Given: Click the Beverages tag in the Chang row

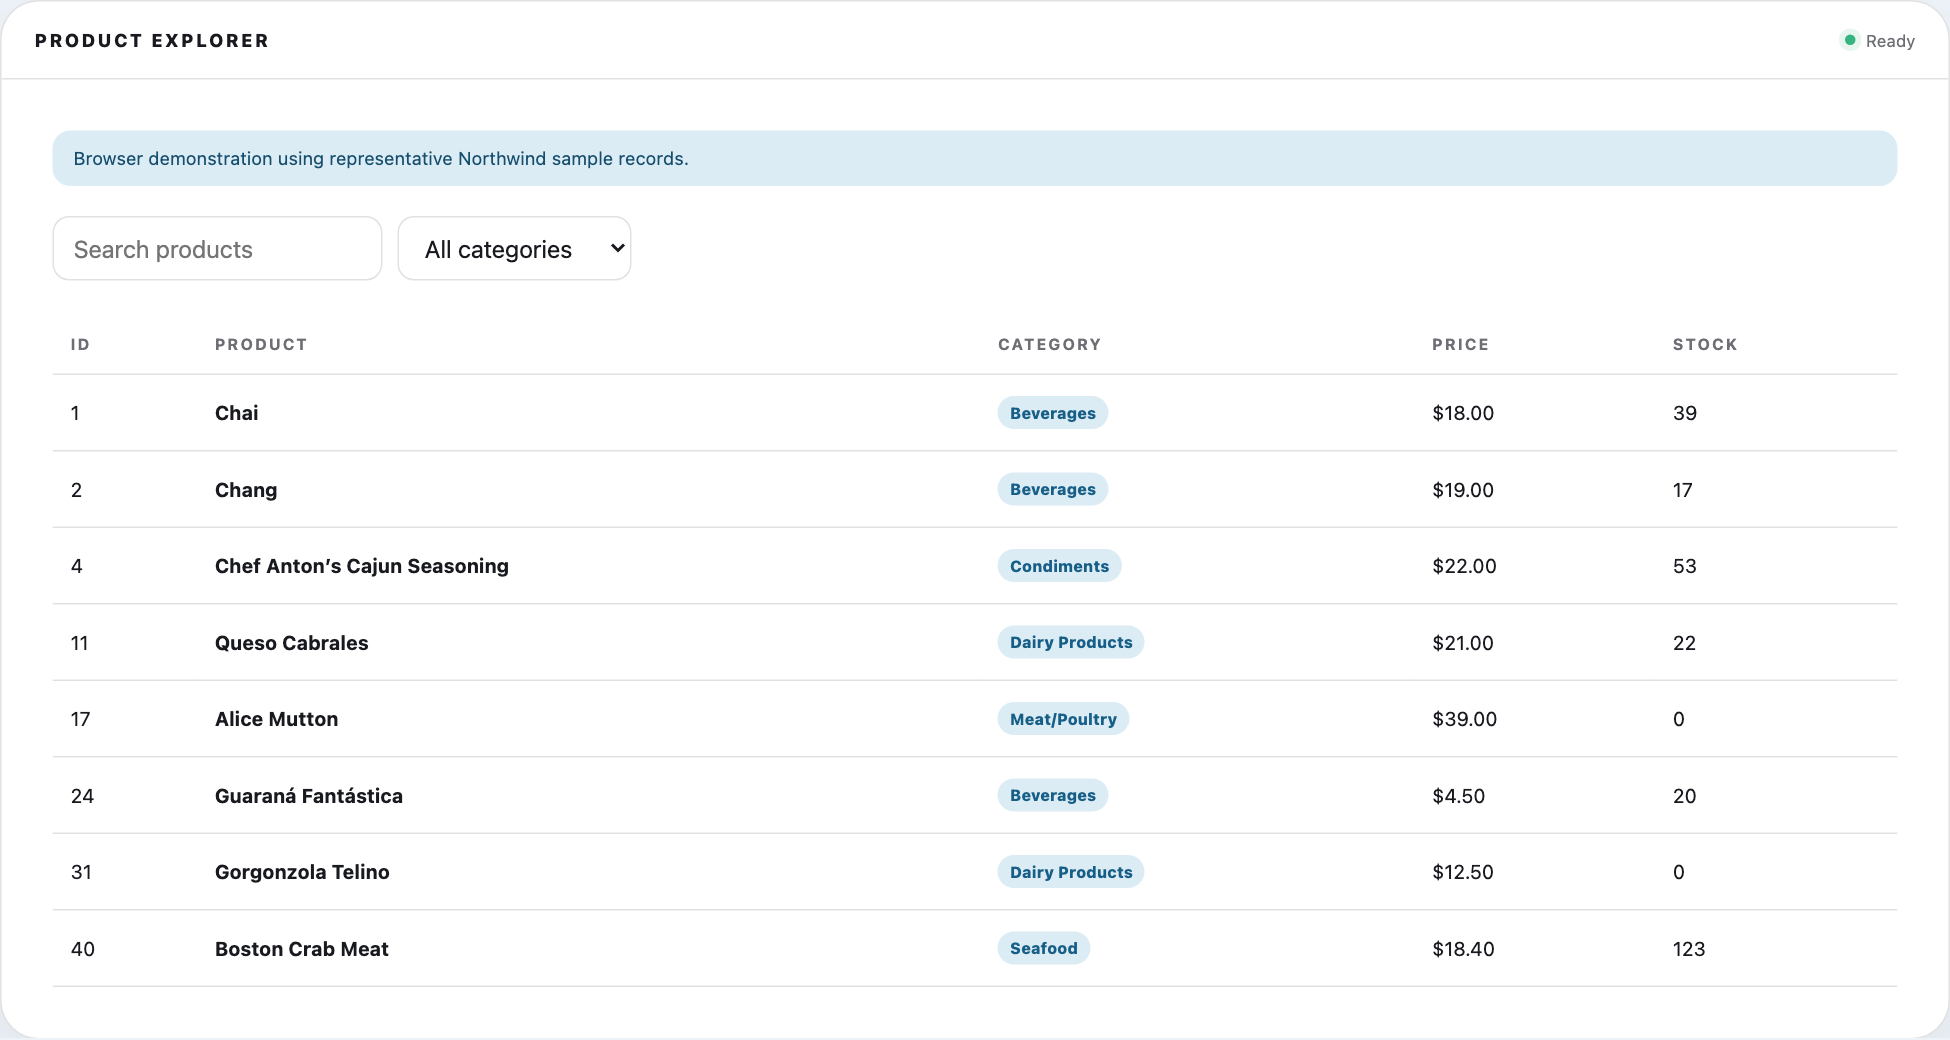Looking at the screenshot, I should tap(1052, 489).
